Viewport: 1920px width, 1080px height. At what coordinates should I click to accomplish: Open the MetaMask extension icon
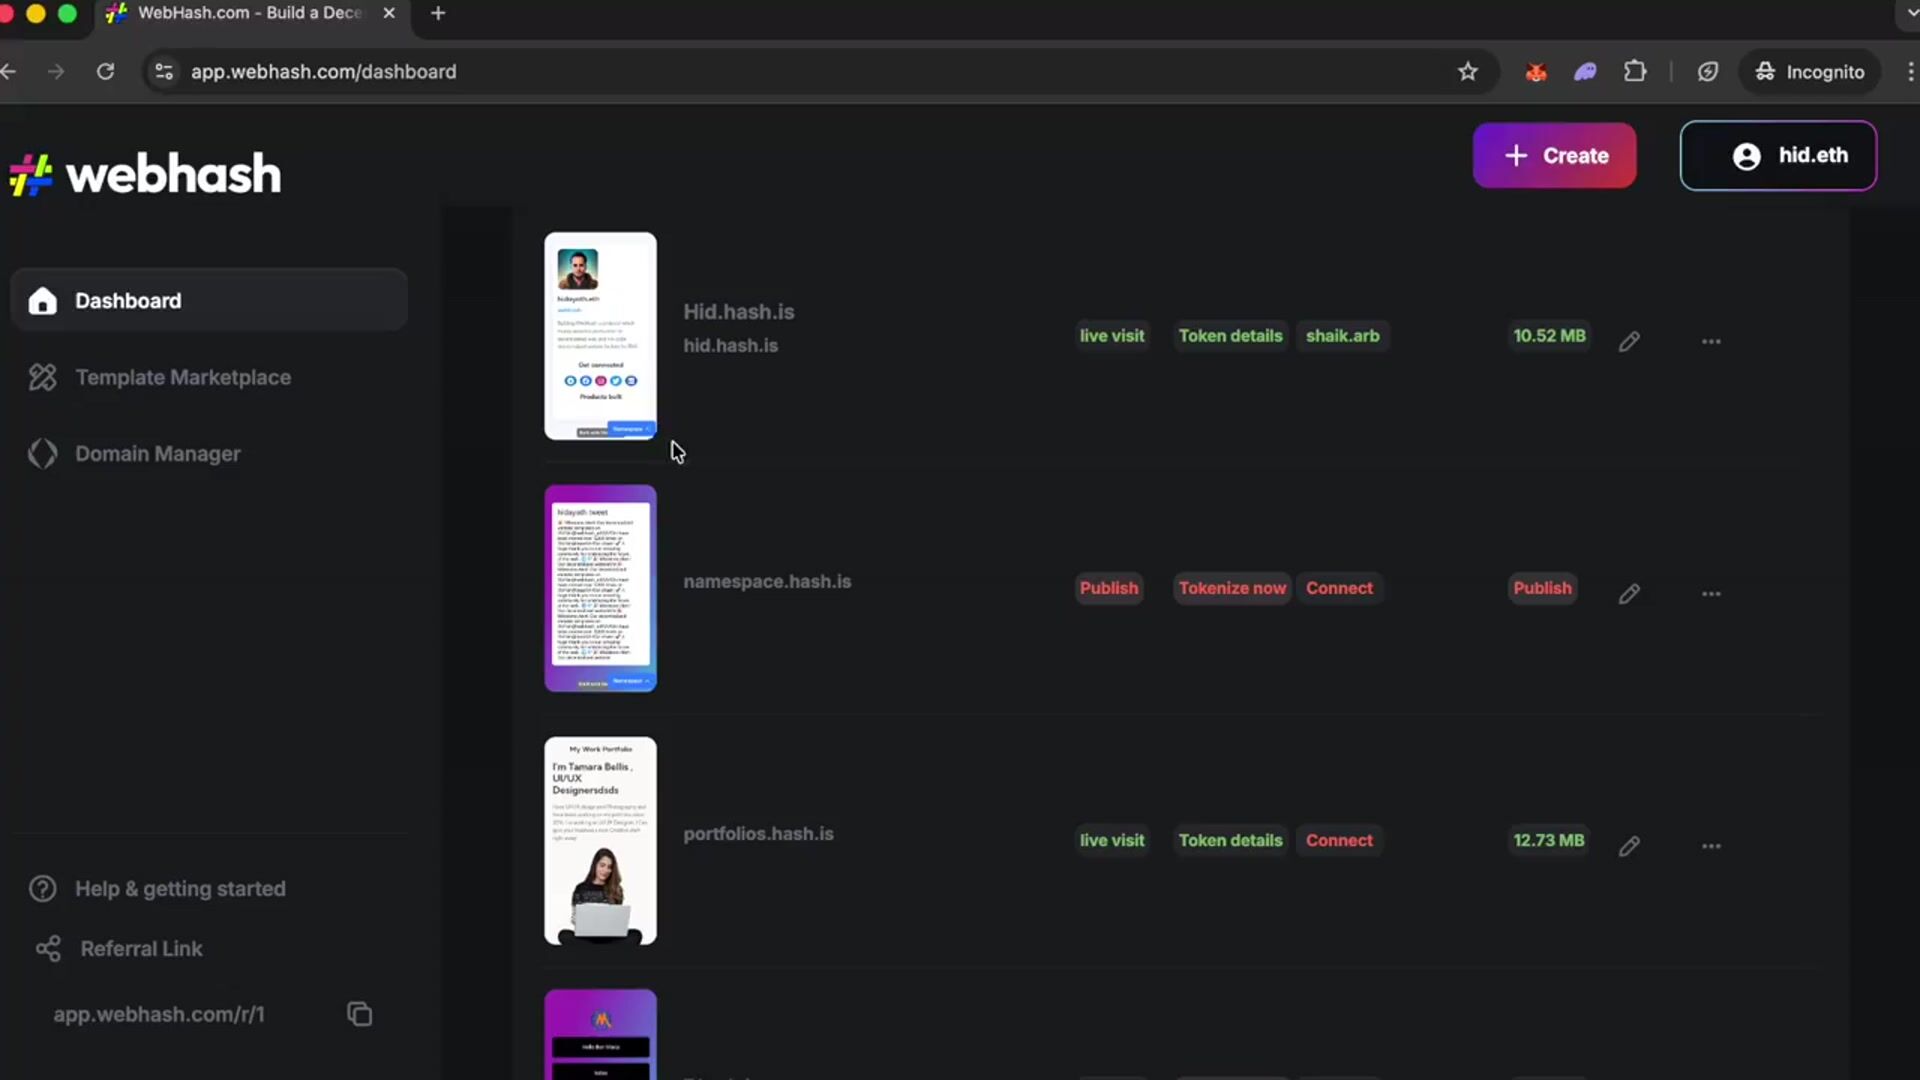tap(1536, 71)
